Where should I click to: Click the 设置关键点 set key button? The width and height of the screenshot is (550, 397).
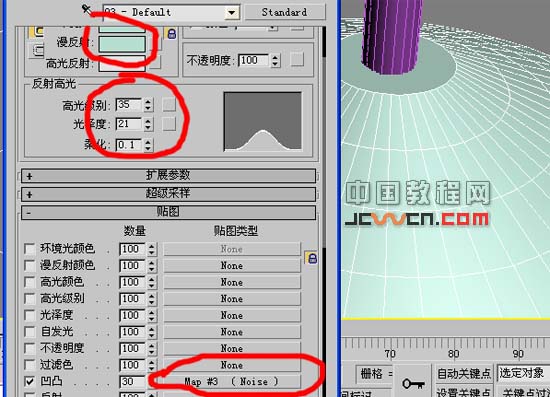click(x=464, y=392)
